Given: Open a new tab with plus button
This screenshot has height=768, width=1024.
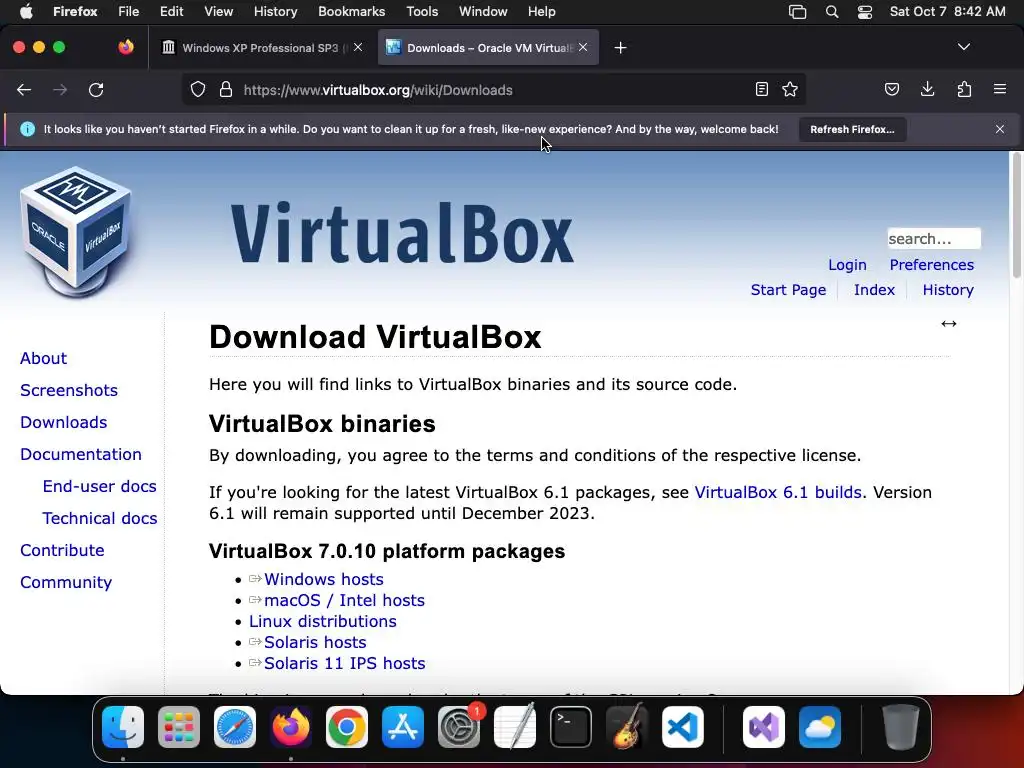Looking at the screenshot, I should coord(620,48).
